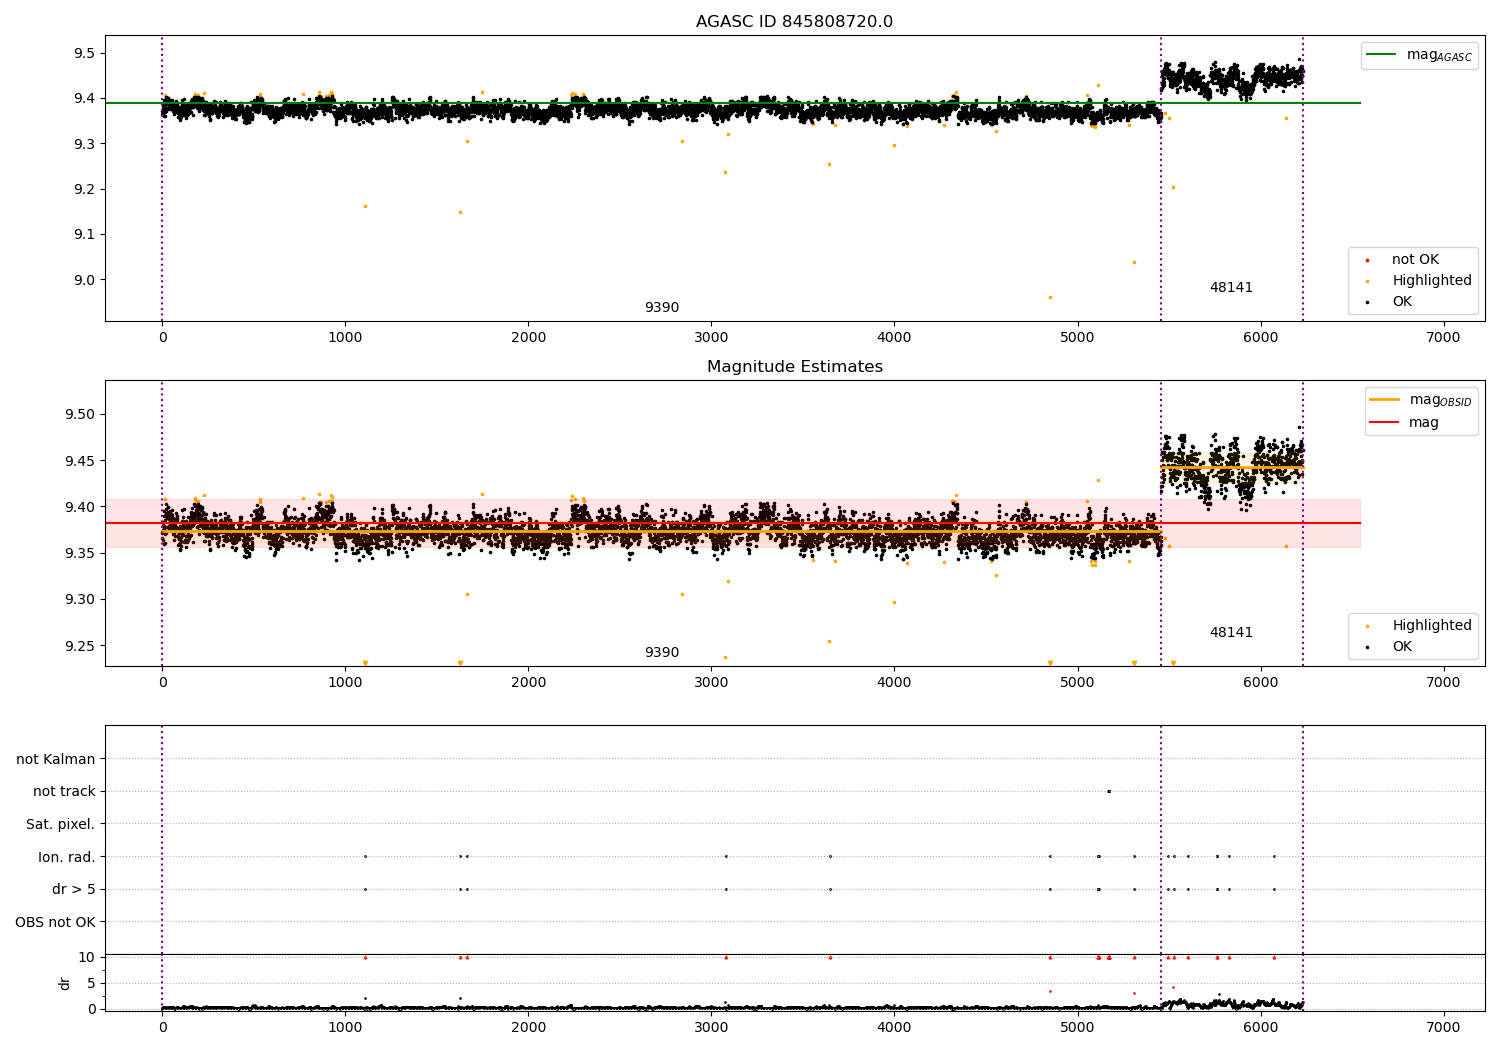Select 'Highlighted' legend entry in top panel
Screen dimensions: 1500x1050
pos(1431,281)
